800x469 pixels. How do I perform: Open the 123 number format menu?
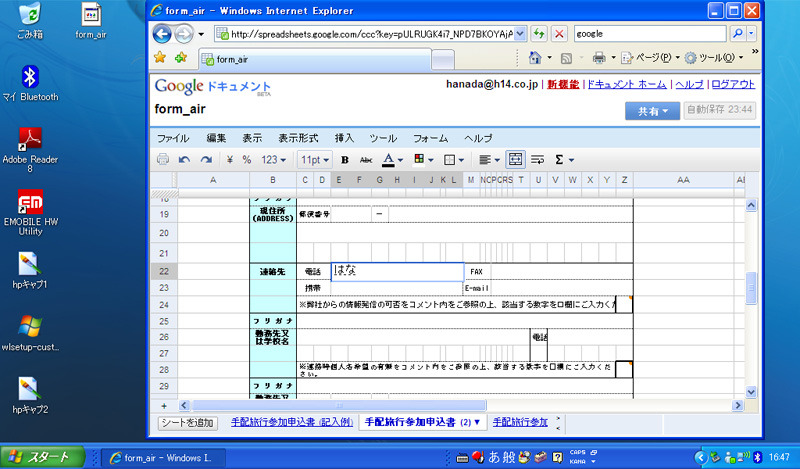tap(273, 160)
